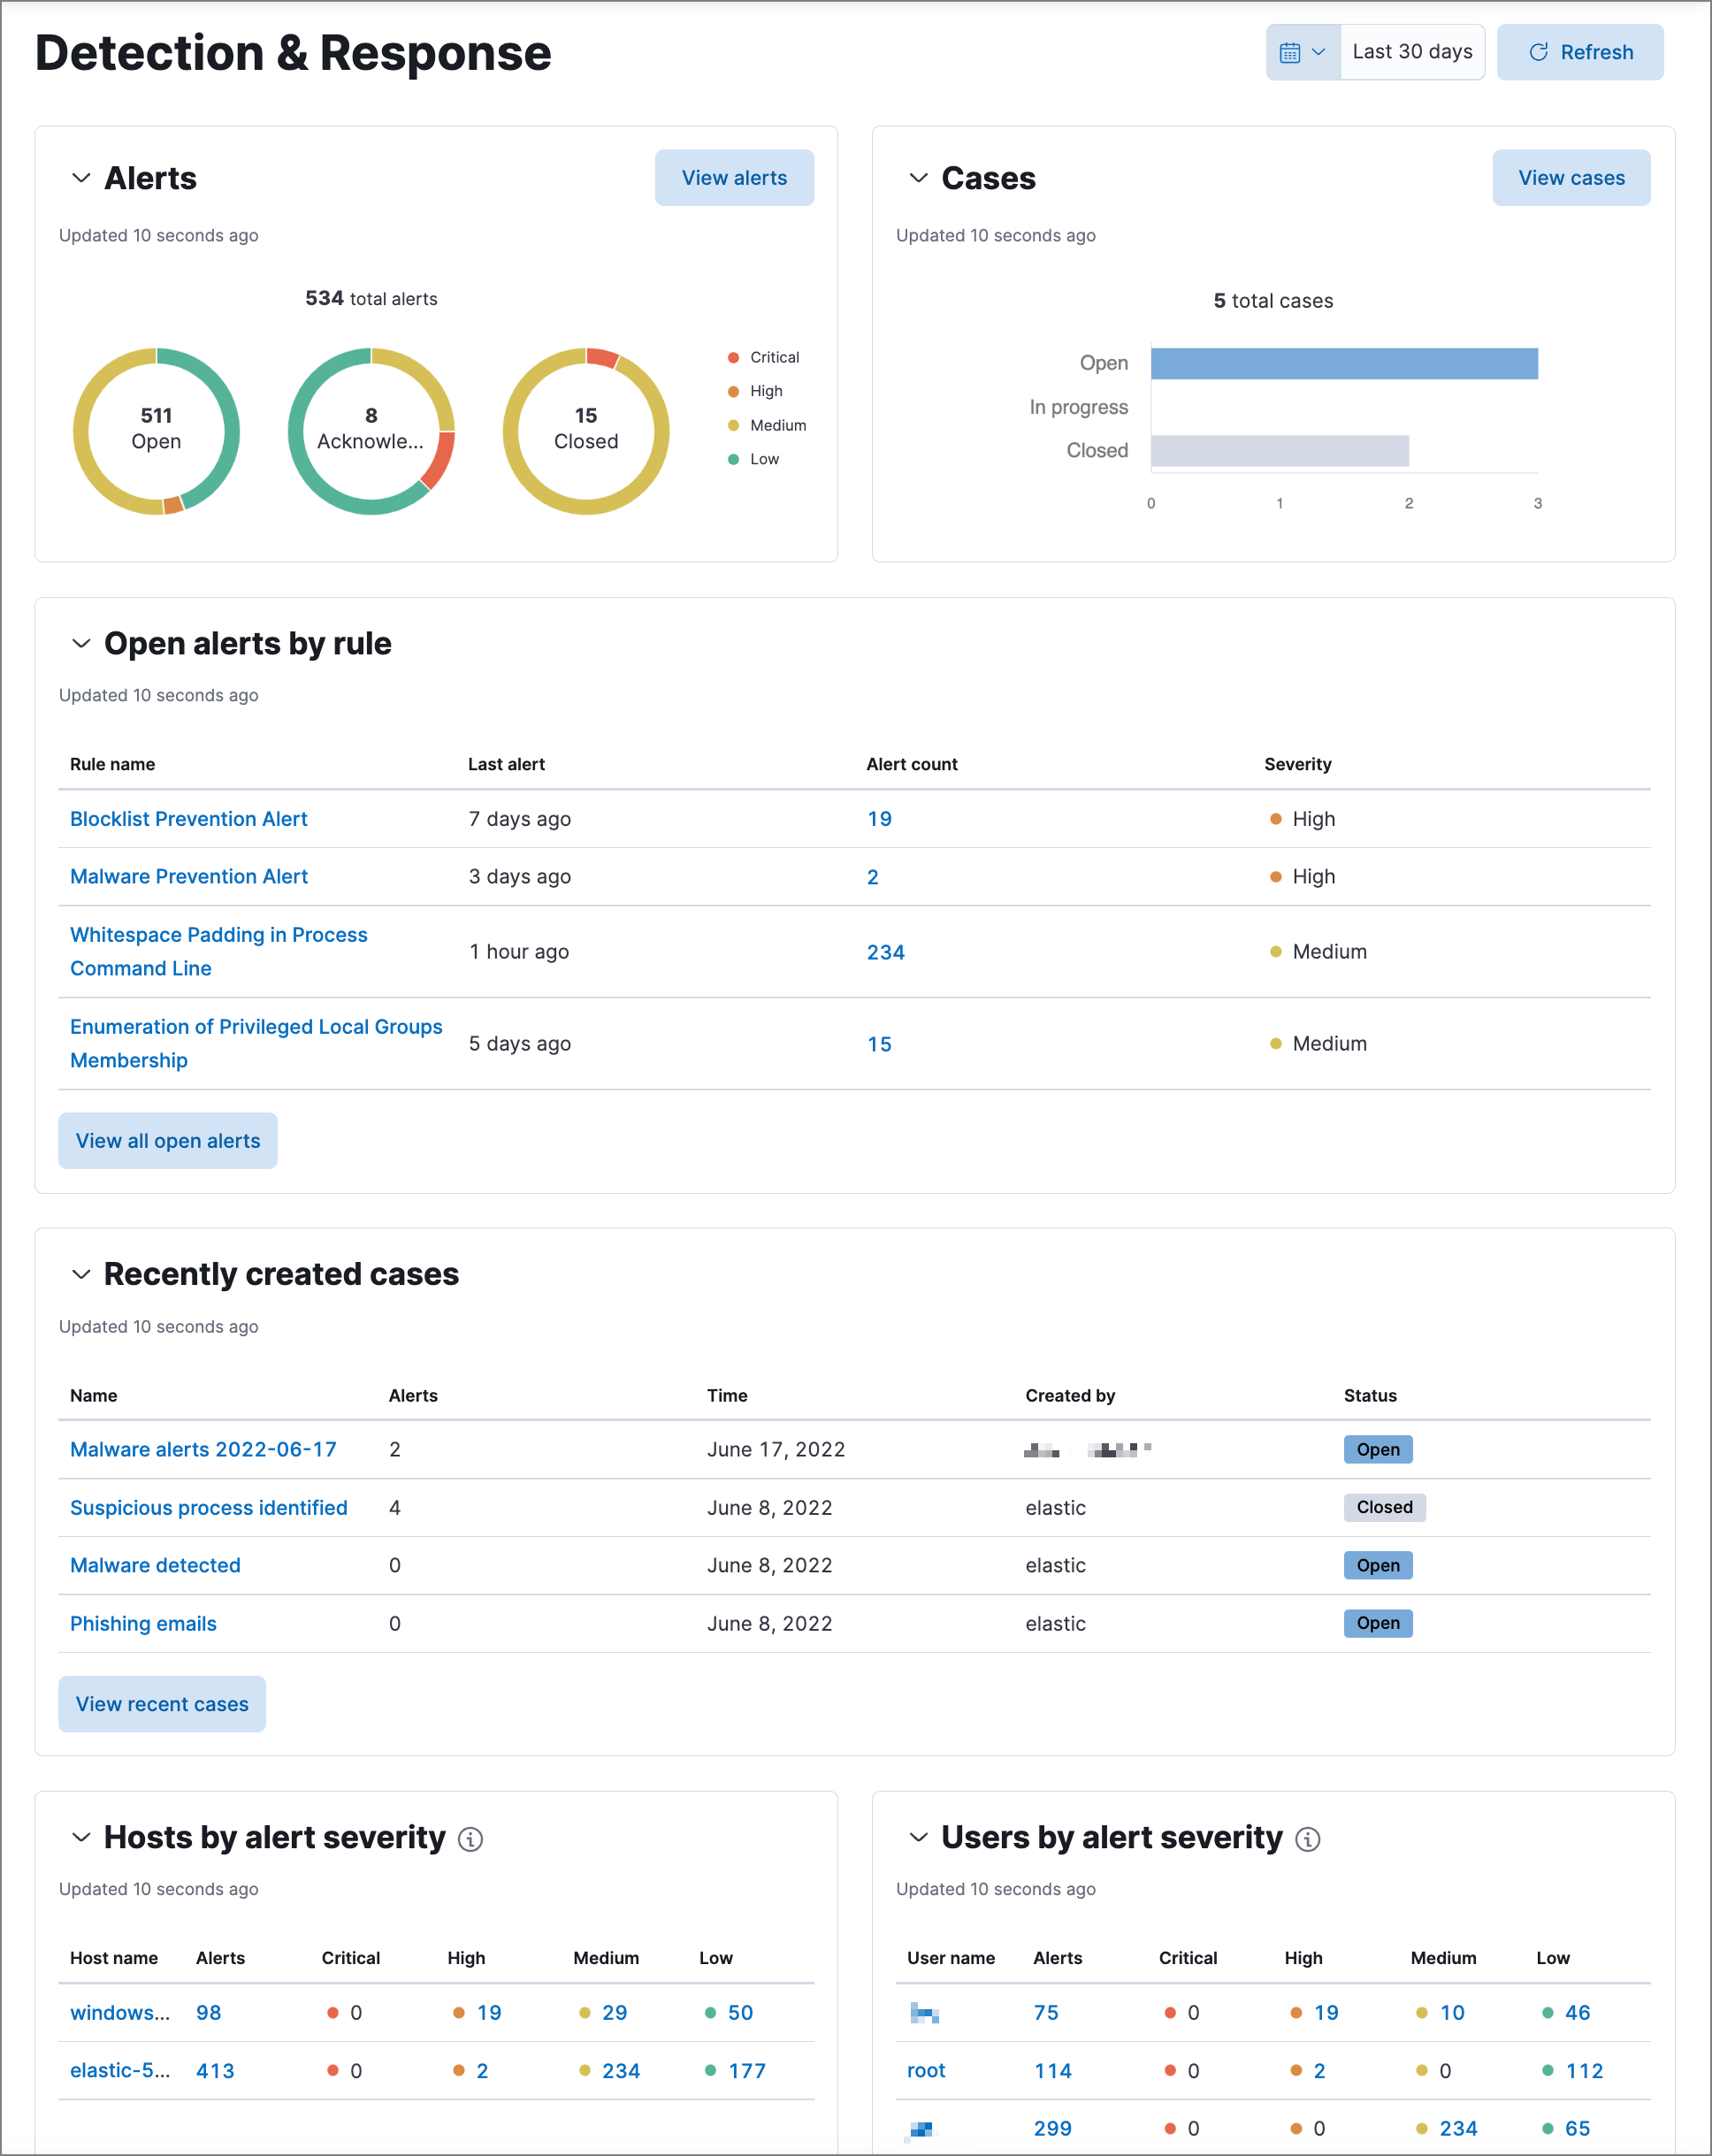Viewport: 1712px width, 2156px height.
Task: Click the Whitespace Padding alert count 234
Action: pyautogui.click(x=886, y=952)
